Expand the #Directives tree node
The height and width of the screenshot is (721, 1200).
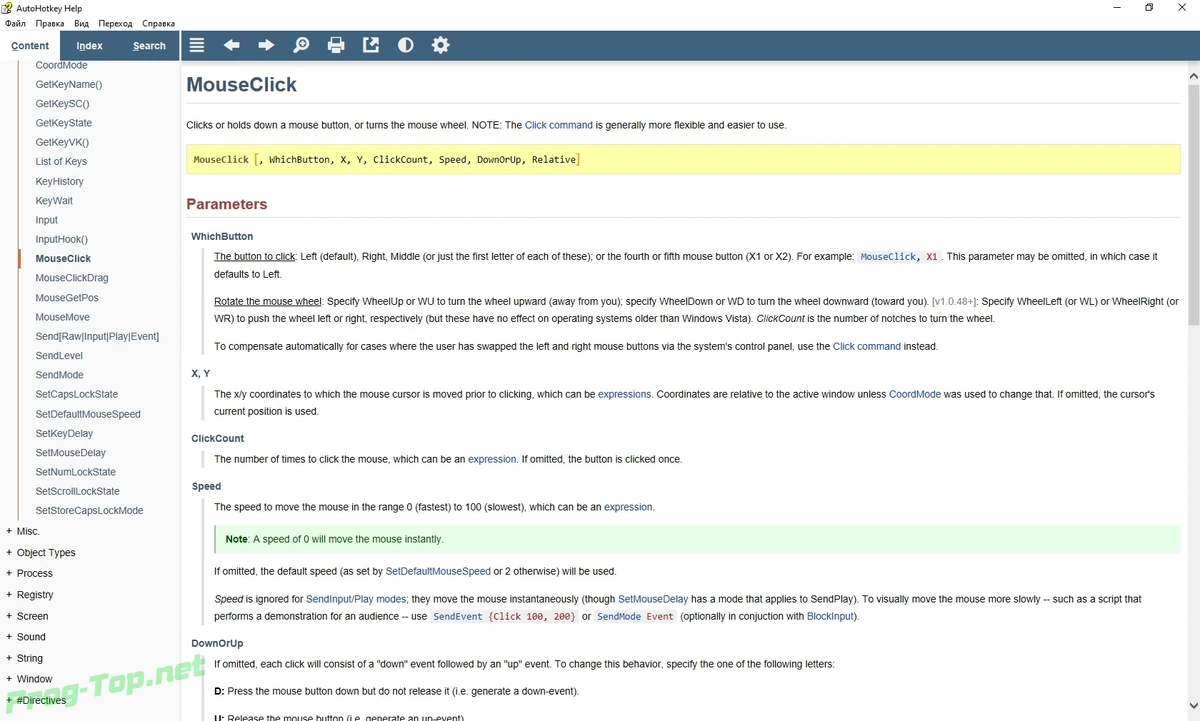(9, 700)
